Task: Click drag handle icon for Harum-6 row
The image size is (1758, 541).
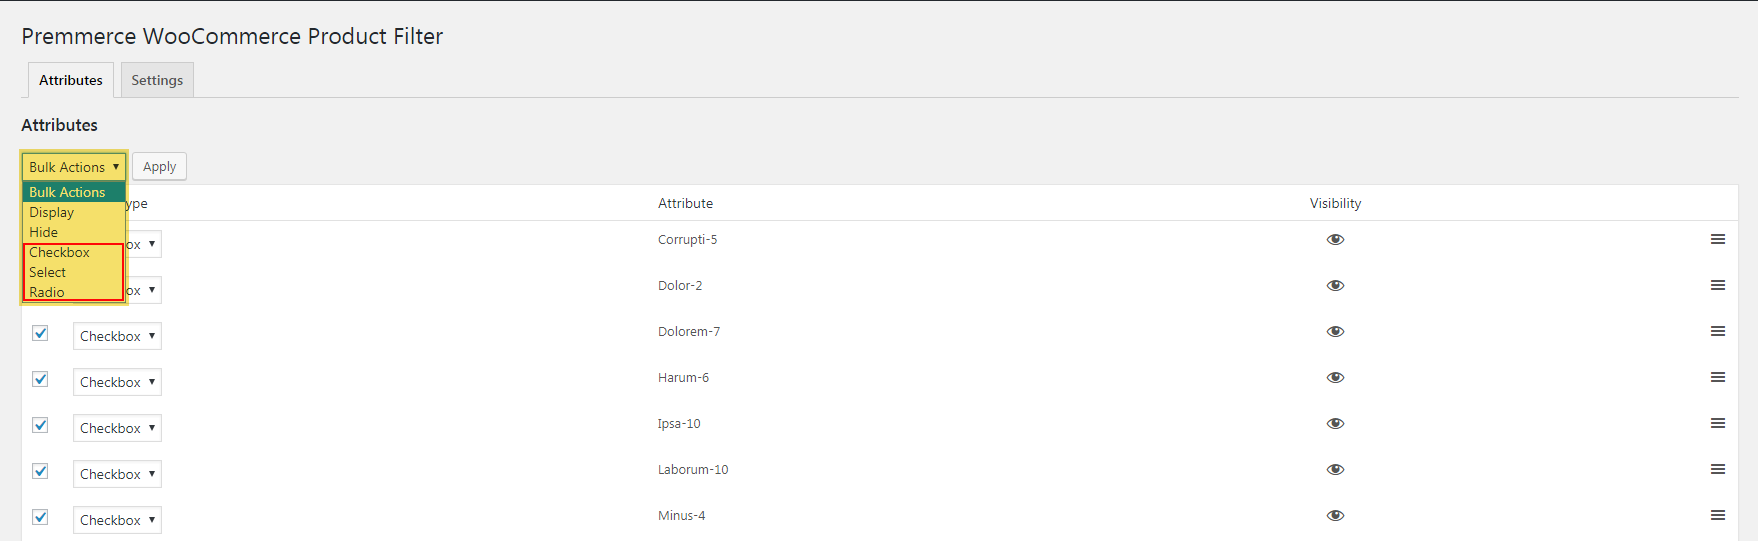Action: [x=1717, y=377]
